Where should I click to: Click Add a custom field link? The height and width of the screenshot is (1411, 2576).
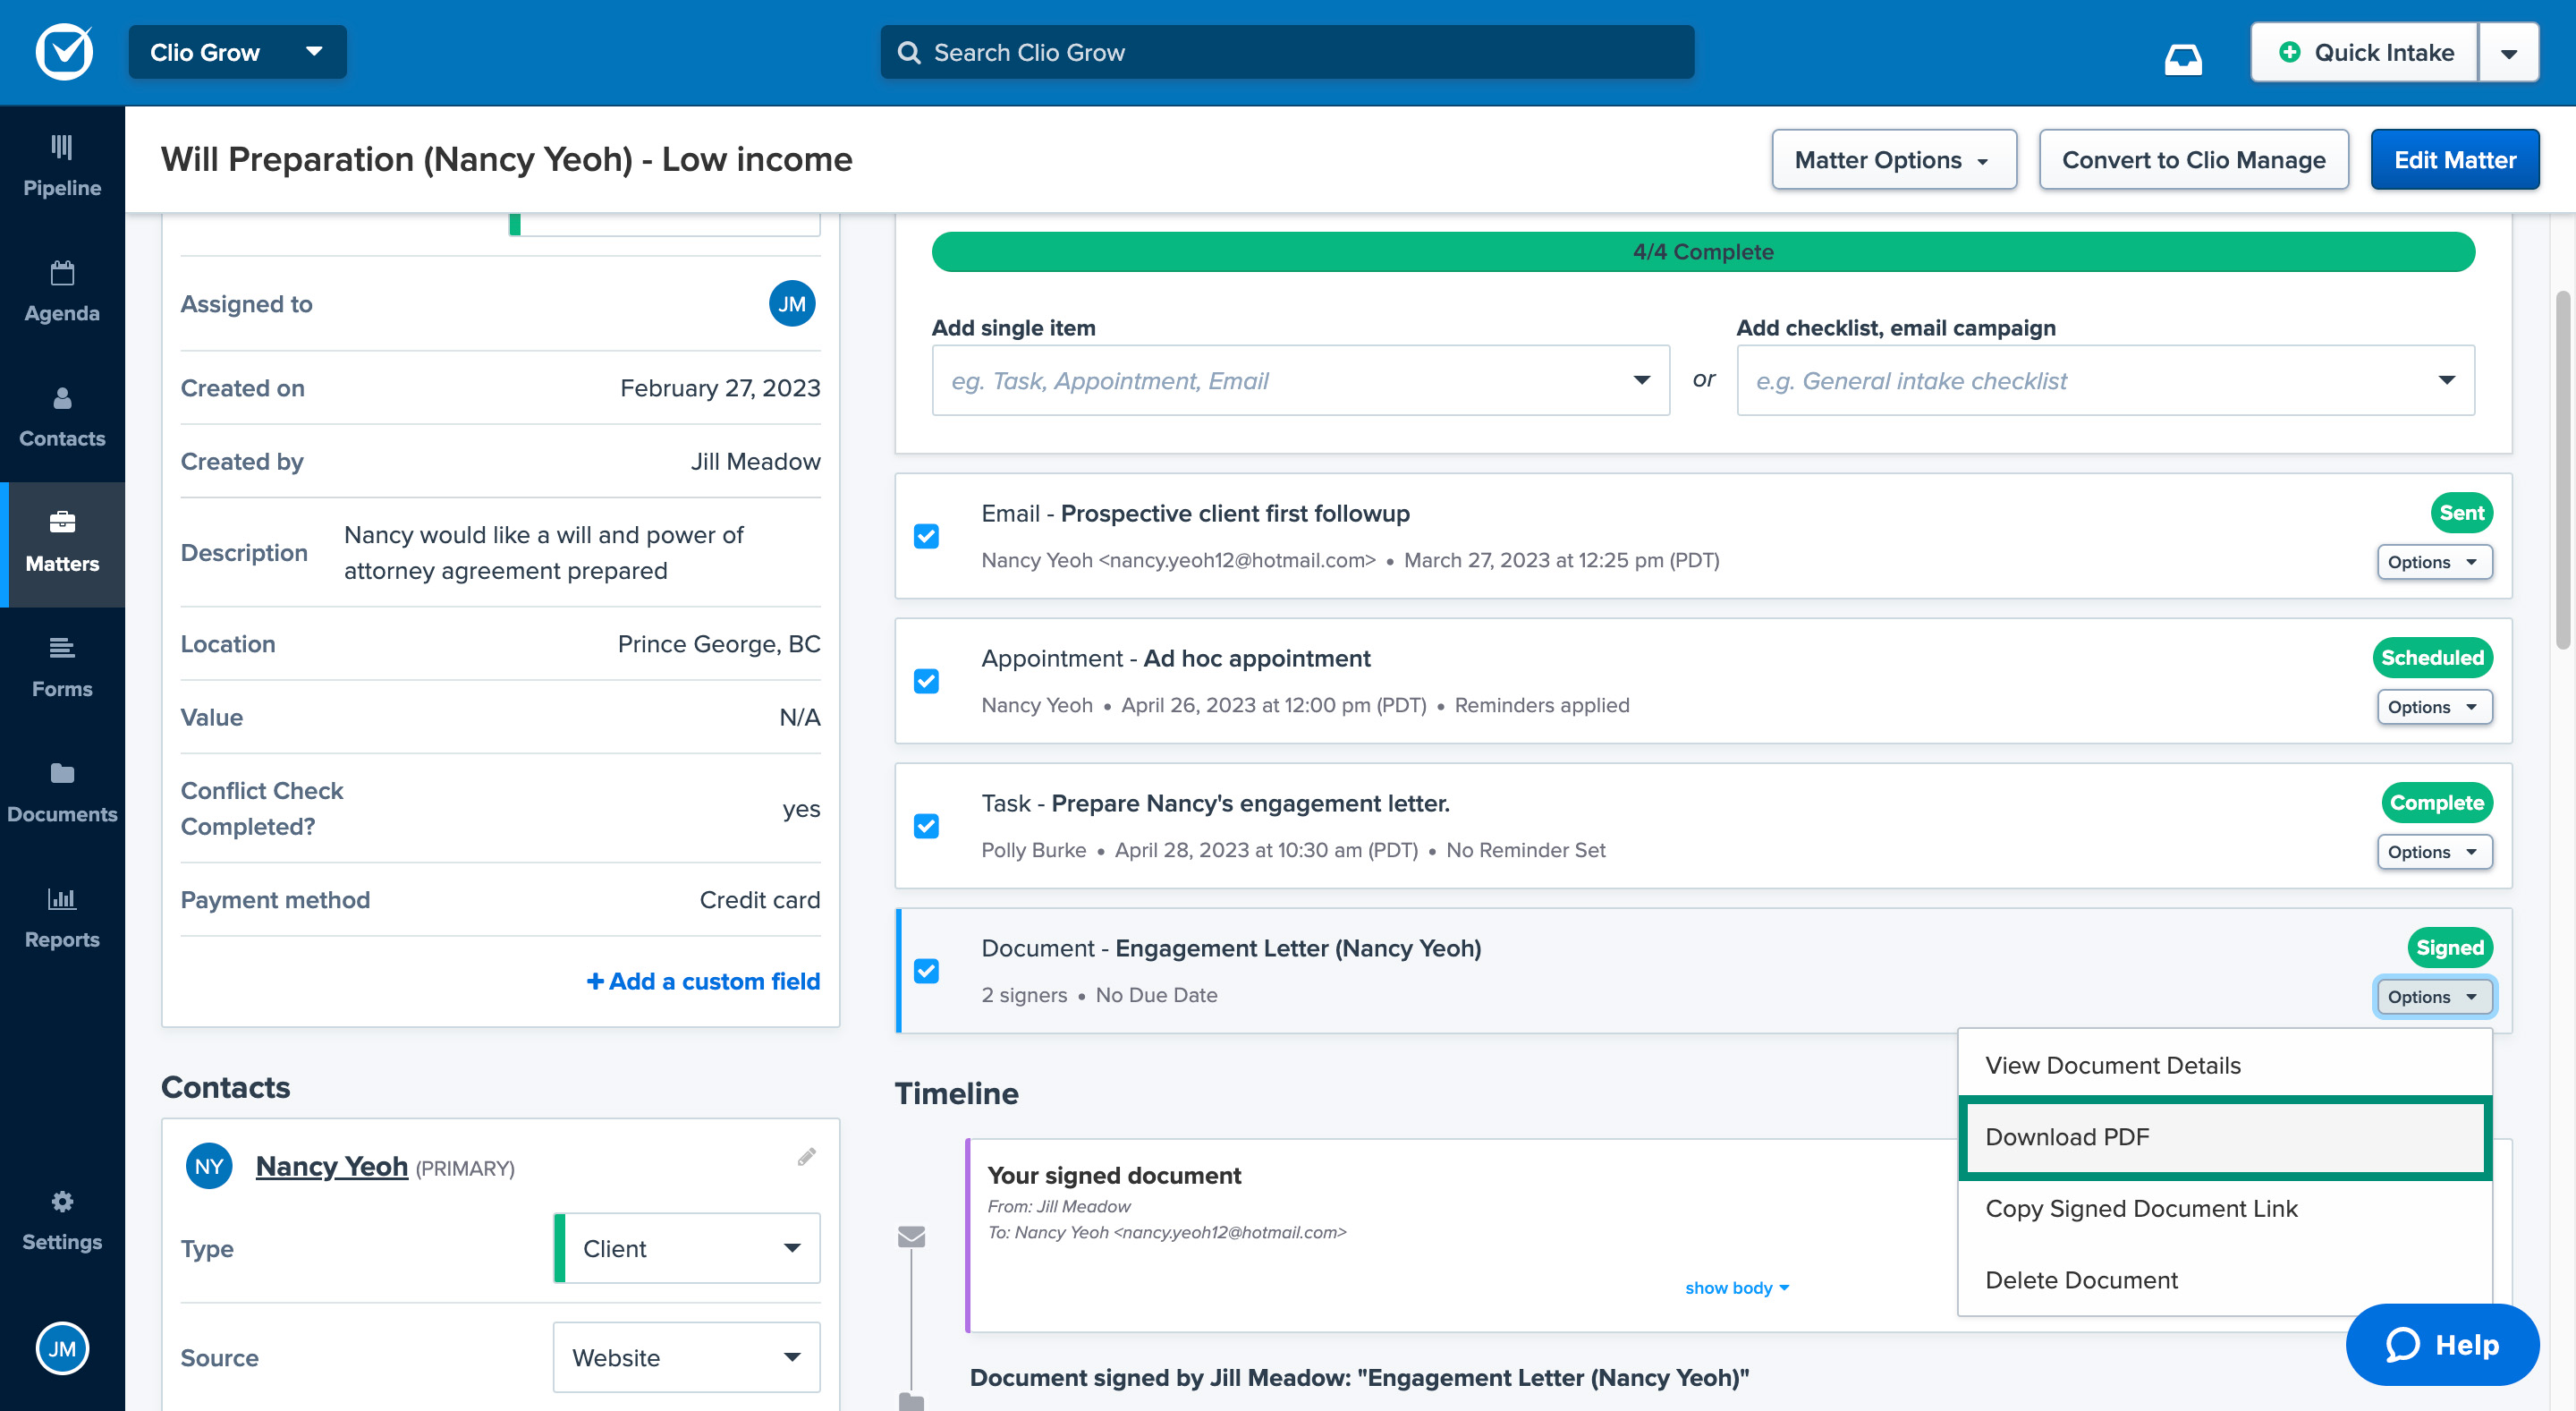click(x=703, y=981)
